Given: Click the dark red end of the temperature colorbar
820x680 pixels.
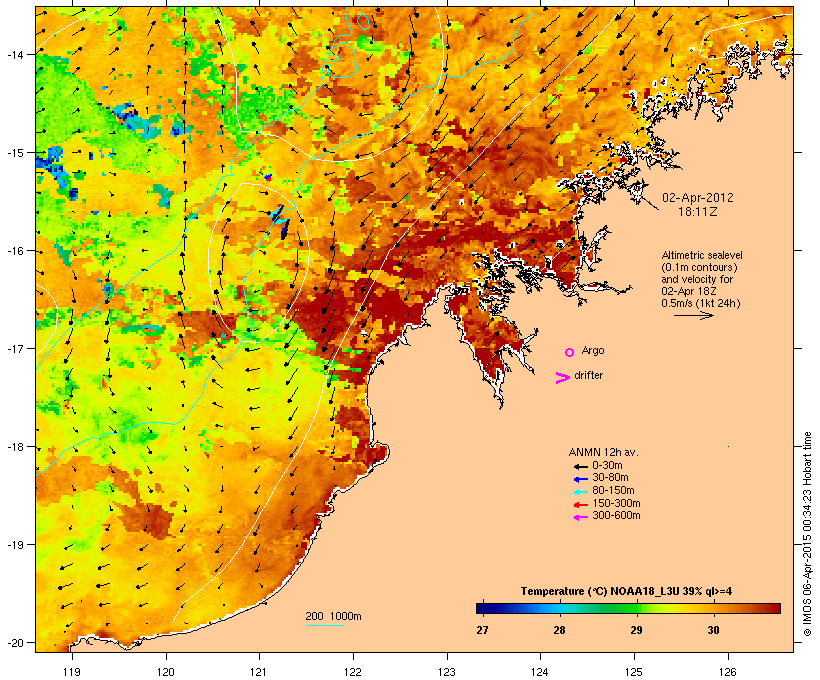Looking at the screenshot, I should point(775,608).
